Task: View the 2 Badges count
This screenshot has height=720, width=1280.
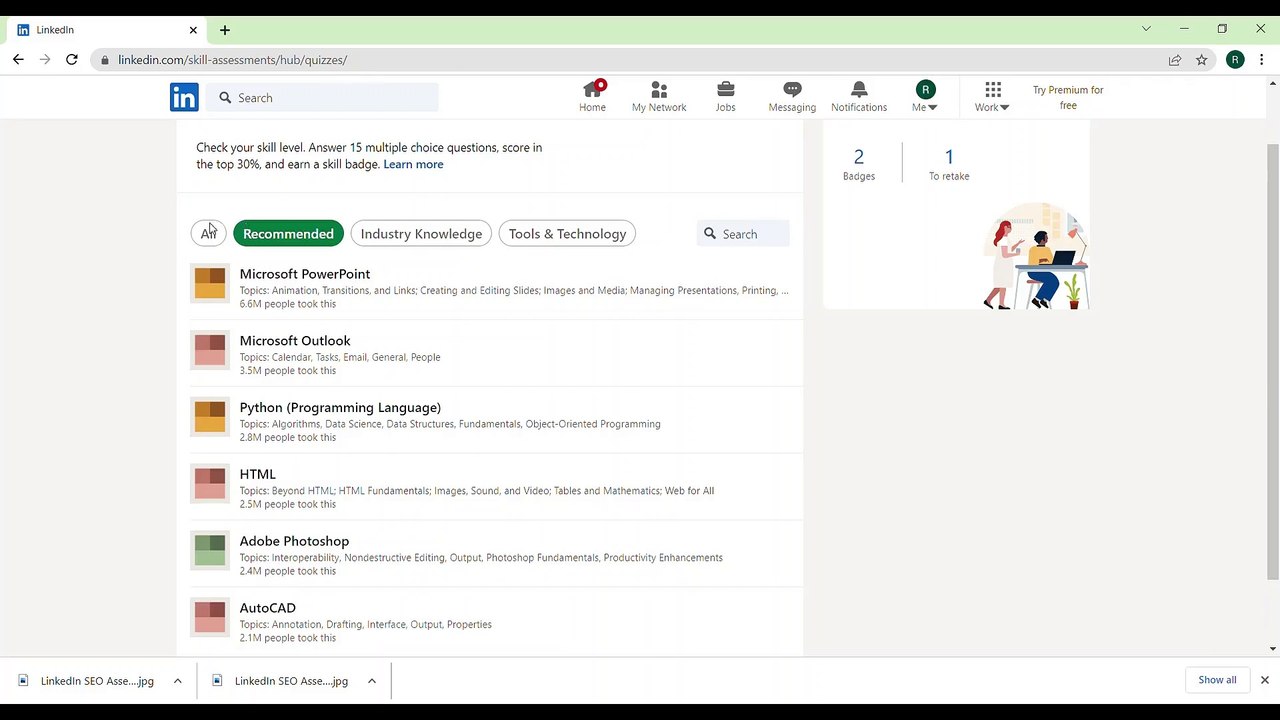Action: coord(858,164)
